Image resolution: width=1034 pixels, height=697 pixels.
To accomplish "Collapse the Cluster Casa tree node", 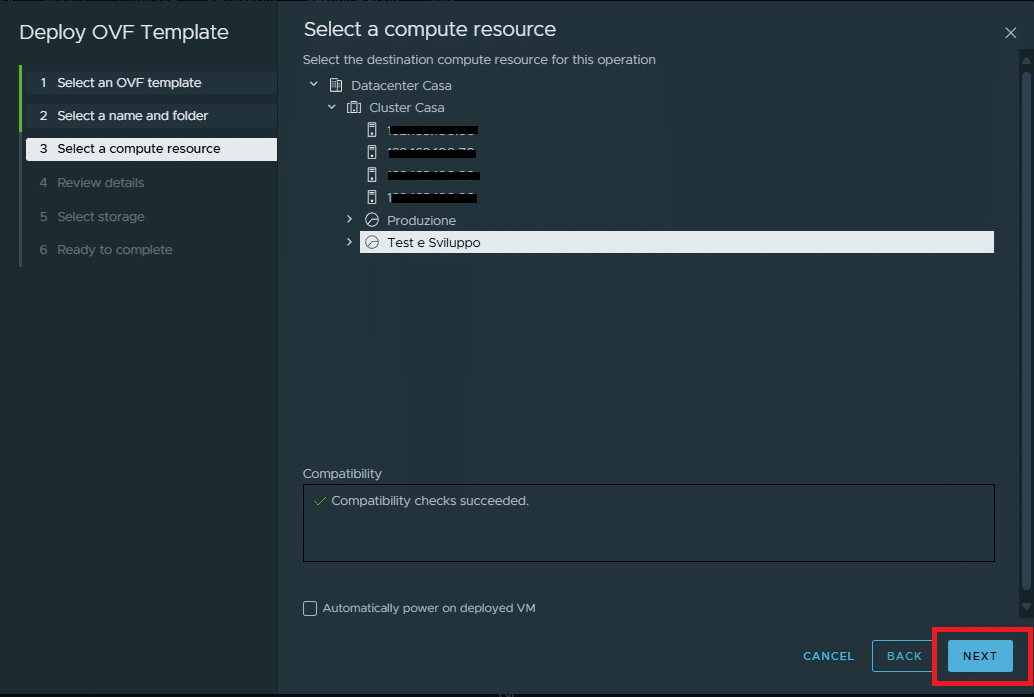I will coord(332,108).
